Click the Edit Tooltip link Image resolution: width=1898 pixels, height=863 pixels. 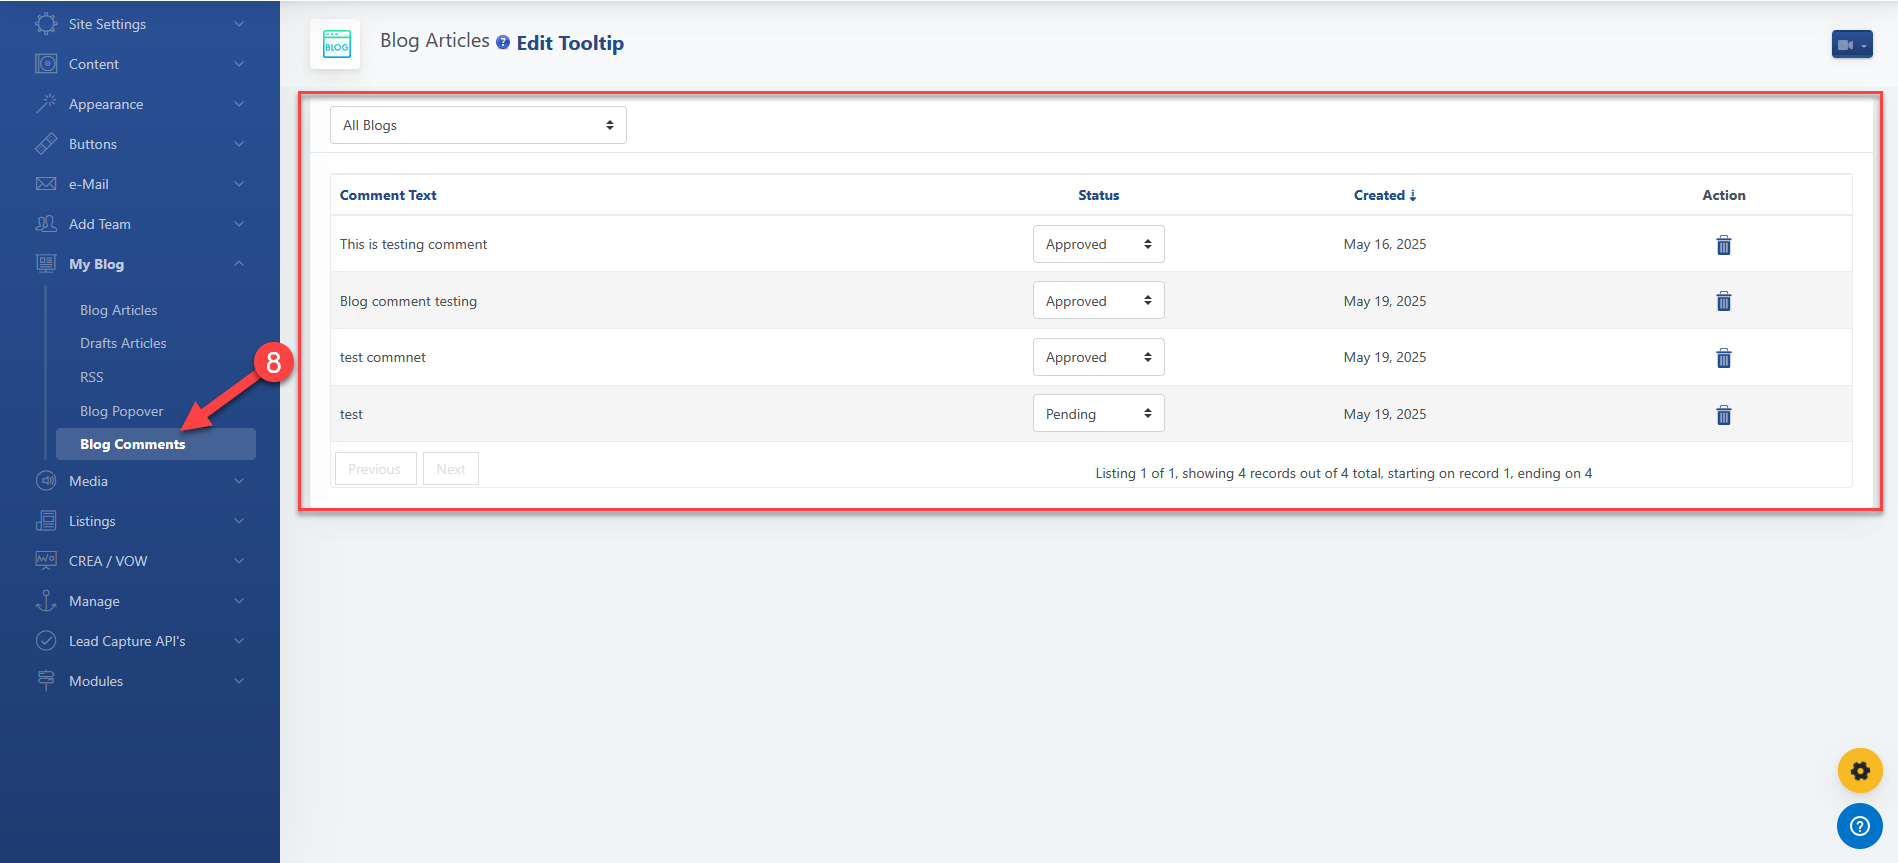click(x=570, y=43)
